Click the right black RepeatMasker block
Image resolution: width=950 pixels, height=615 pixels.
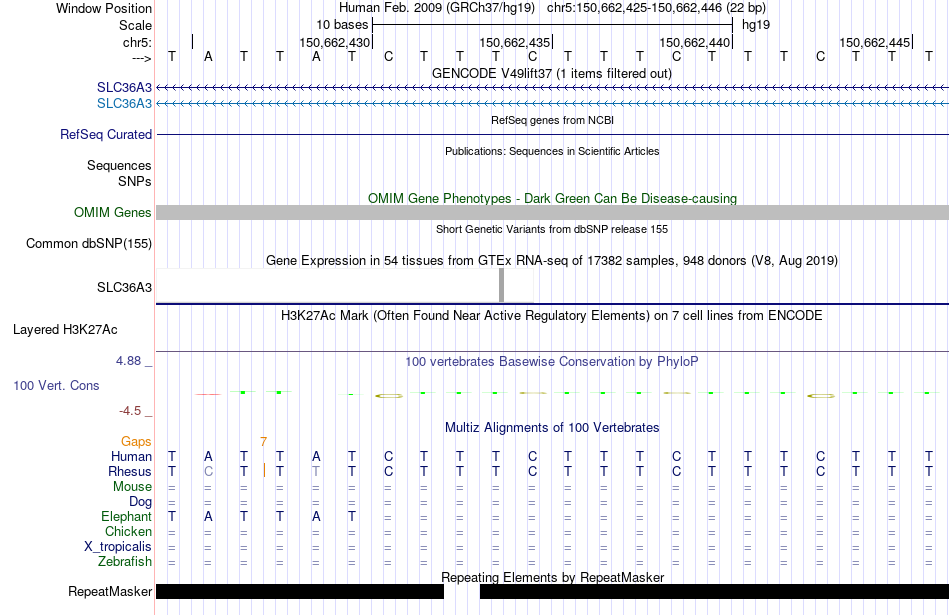[714, 591]
